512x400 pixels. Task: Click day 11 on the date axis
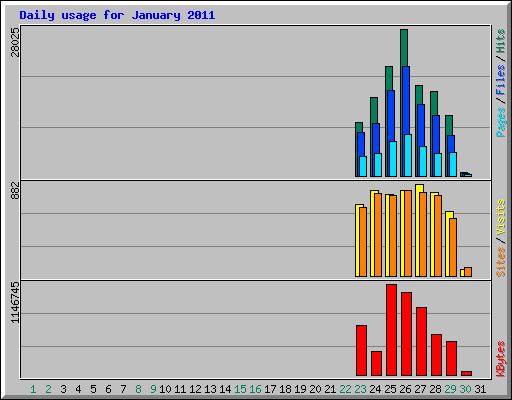click(x=180, y=389)
